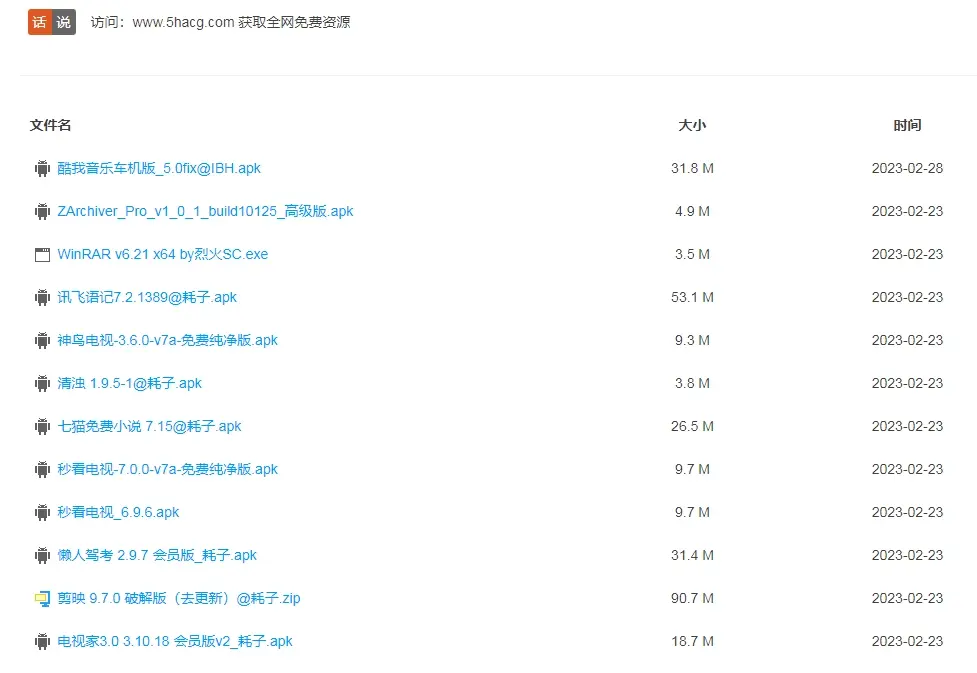Click the Android icon beside 酷我音乐车机版 apk
This screenshot has width=977, height=673.
tap(41, 168)
